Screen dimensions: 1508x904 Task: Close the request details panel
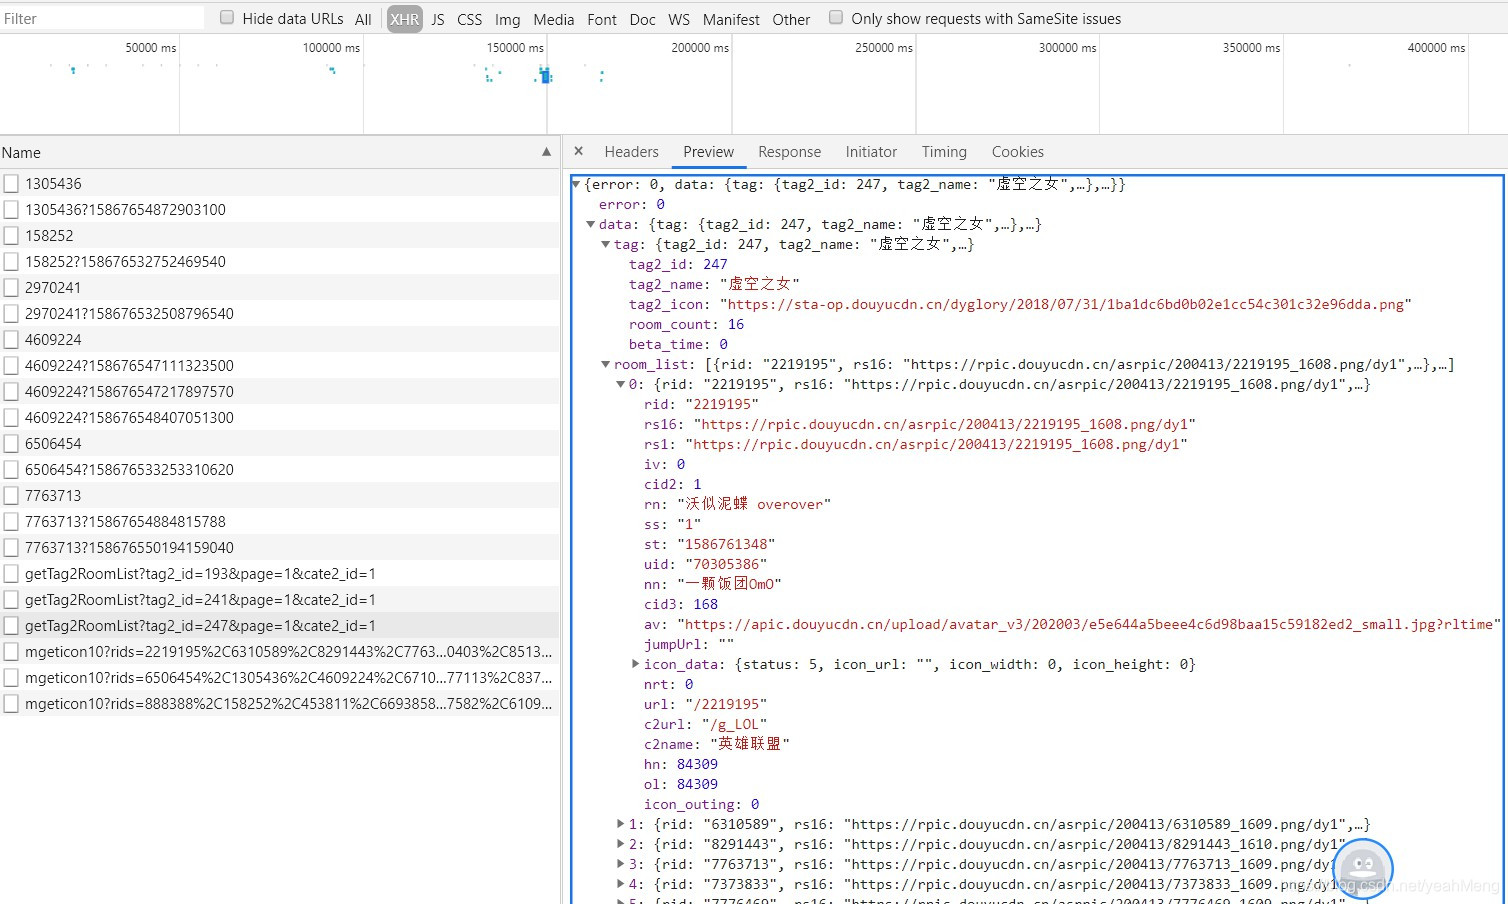[578, 152]
